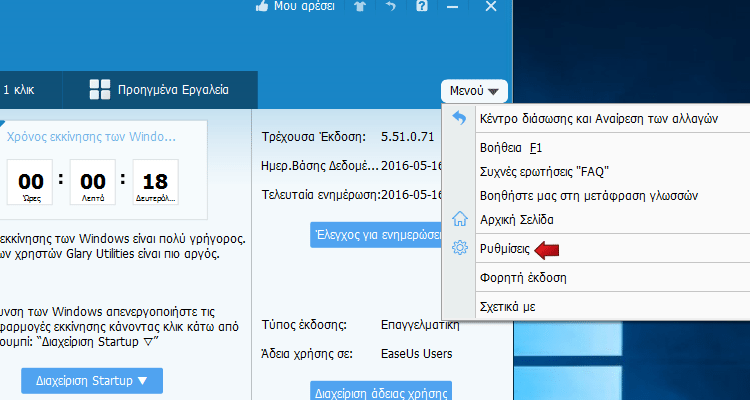Expand the Διαχείριση Startup dropdown button

click(x=92, y=381)
